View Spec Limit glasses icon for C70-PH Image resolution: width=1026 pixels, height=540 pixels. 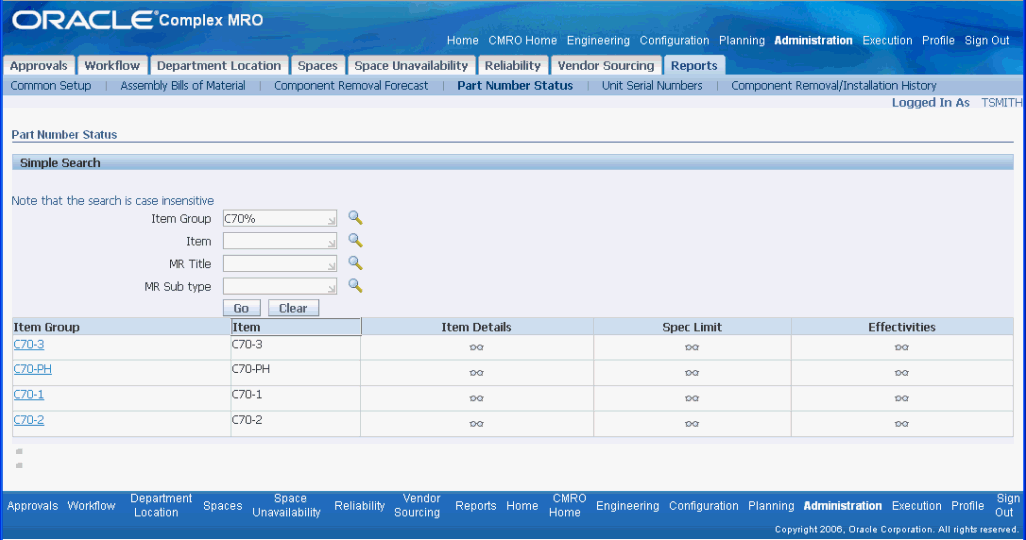(x=692, y=373)
